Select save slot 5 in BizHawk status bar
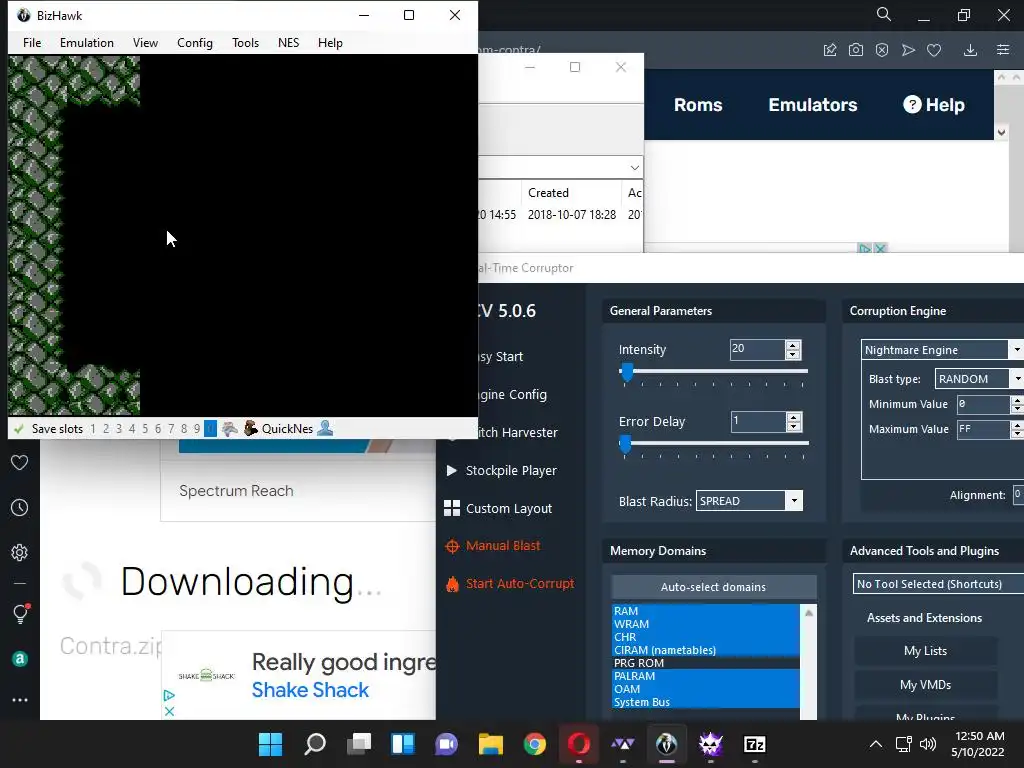 point(145,429)
